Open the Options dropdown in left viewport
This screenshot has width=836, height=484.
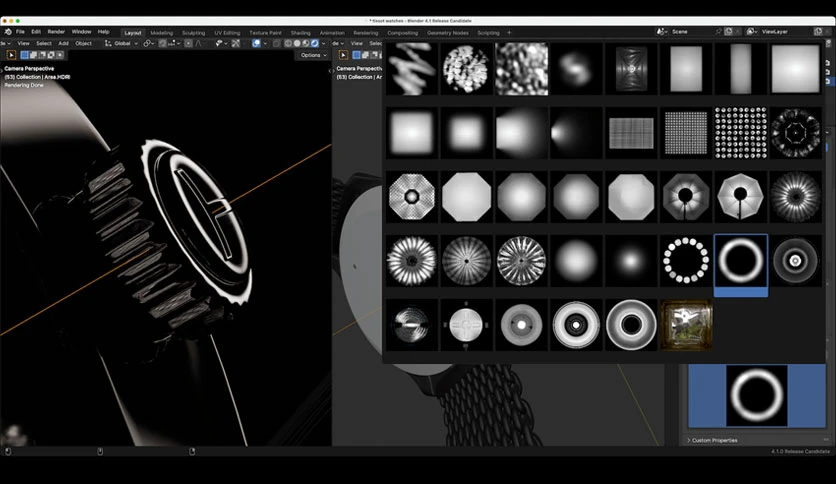tap(313, 55)
